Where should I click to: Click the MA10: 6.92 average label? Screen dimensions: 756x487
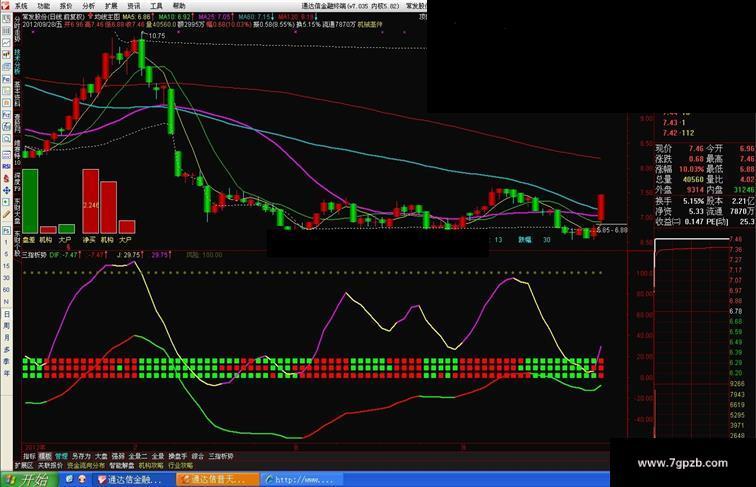click(177, 17)
